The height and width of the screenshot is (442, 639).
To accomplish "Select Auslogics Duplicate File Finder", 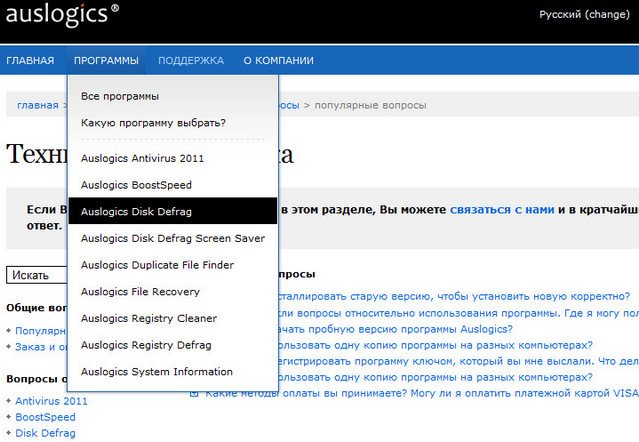I will [x=157, y=265].
